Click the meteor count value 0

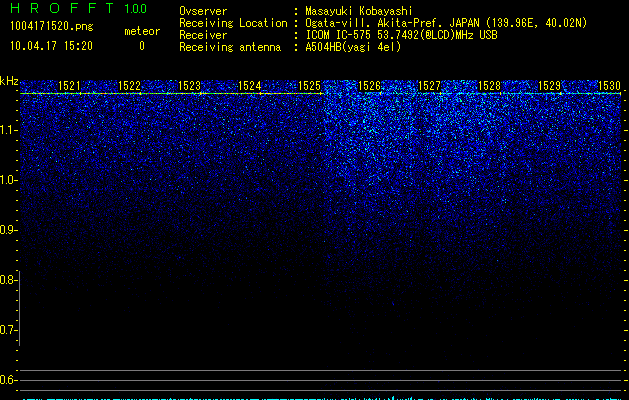tap(142, 46)
